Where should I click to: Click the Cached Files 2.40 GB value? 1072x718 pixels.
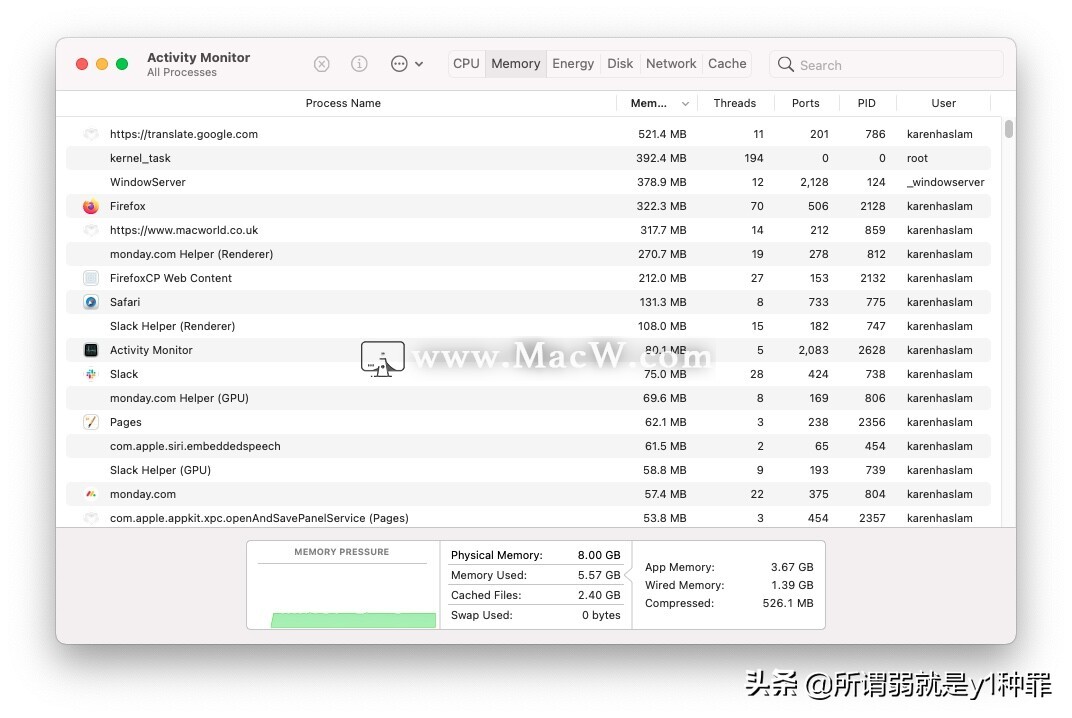pyautogui.click(x=599, y=595)
